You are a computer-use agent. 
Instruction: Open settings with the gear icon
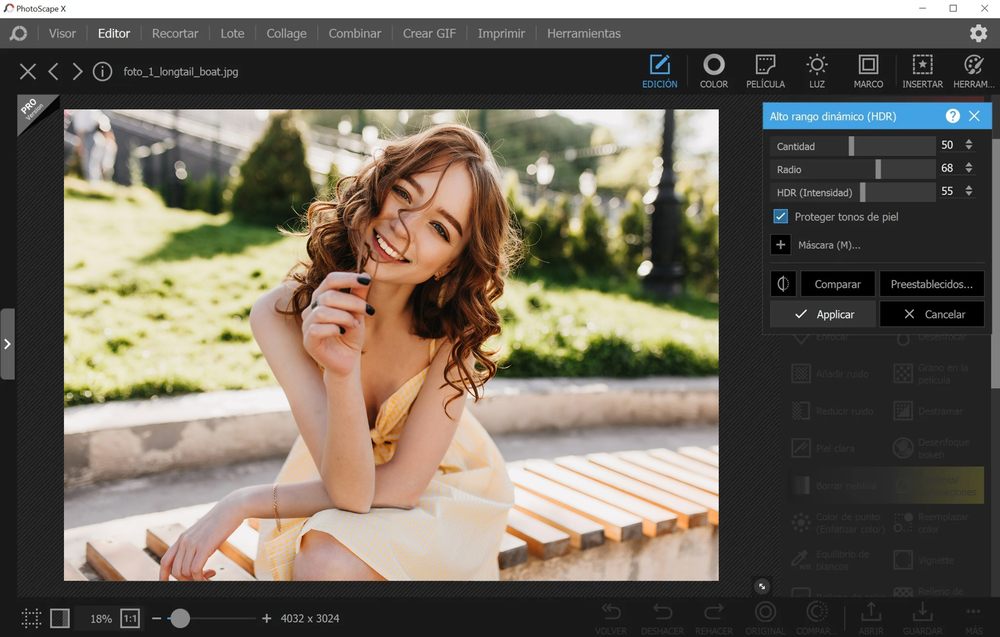978,33
